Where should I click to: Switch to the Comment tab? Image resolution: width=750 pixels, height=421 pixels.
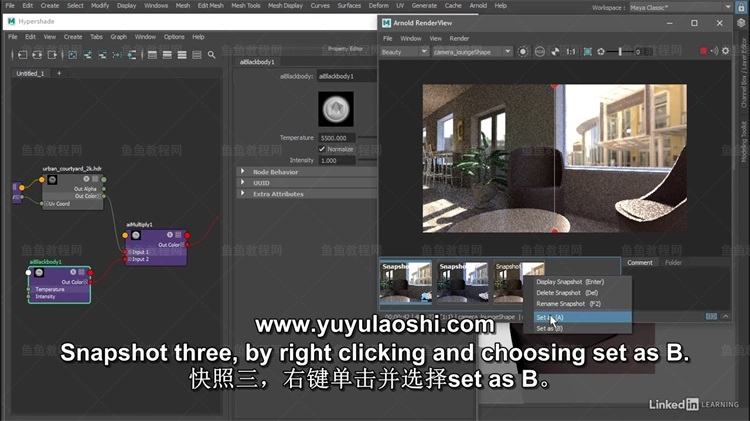tap(640, 263)
